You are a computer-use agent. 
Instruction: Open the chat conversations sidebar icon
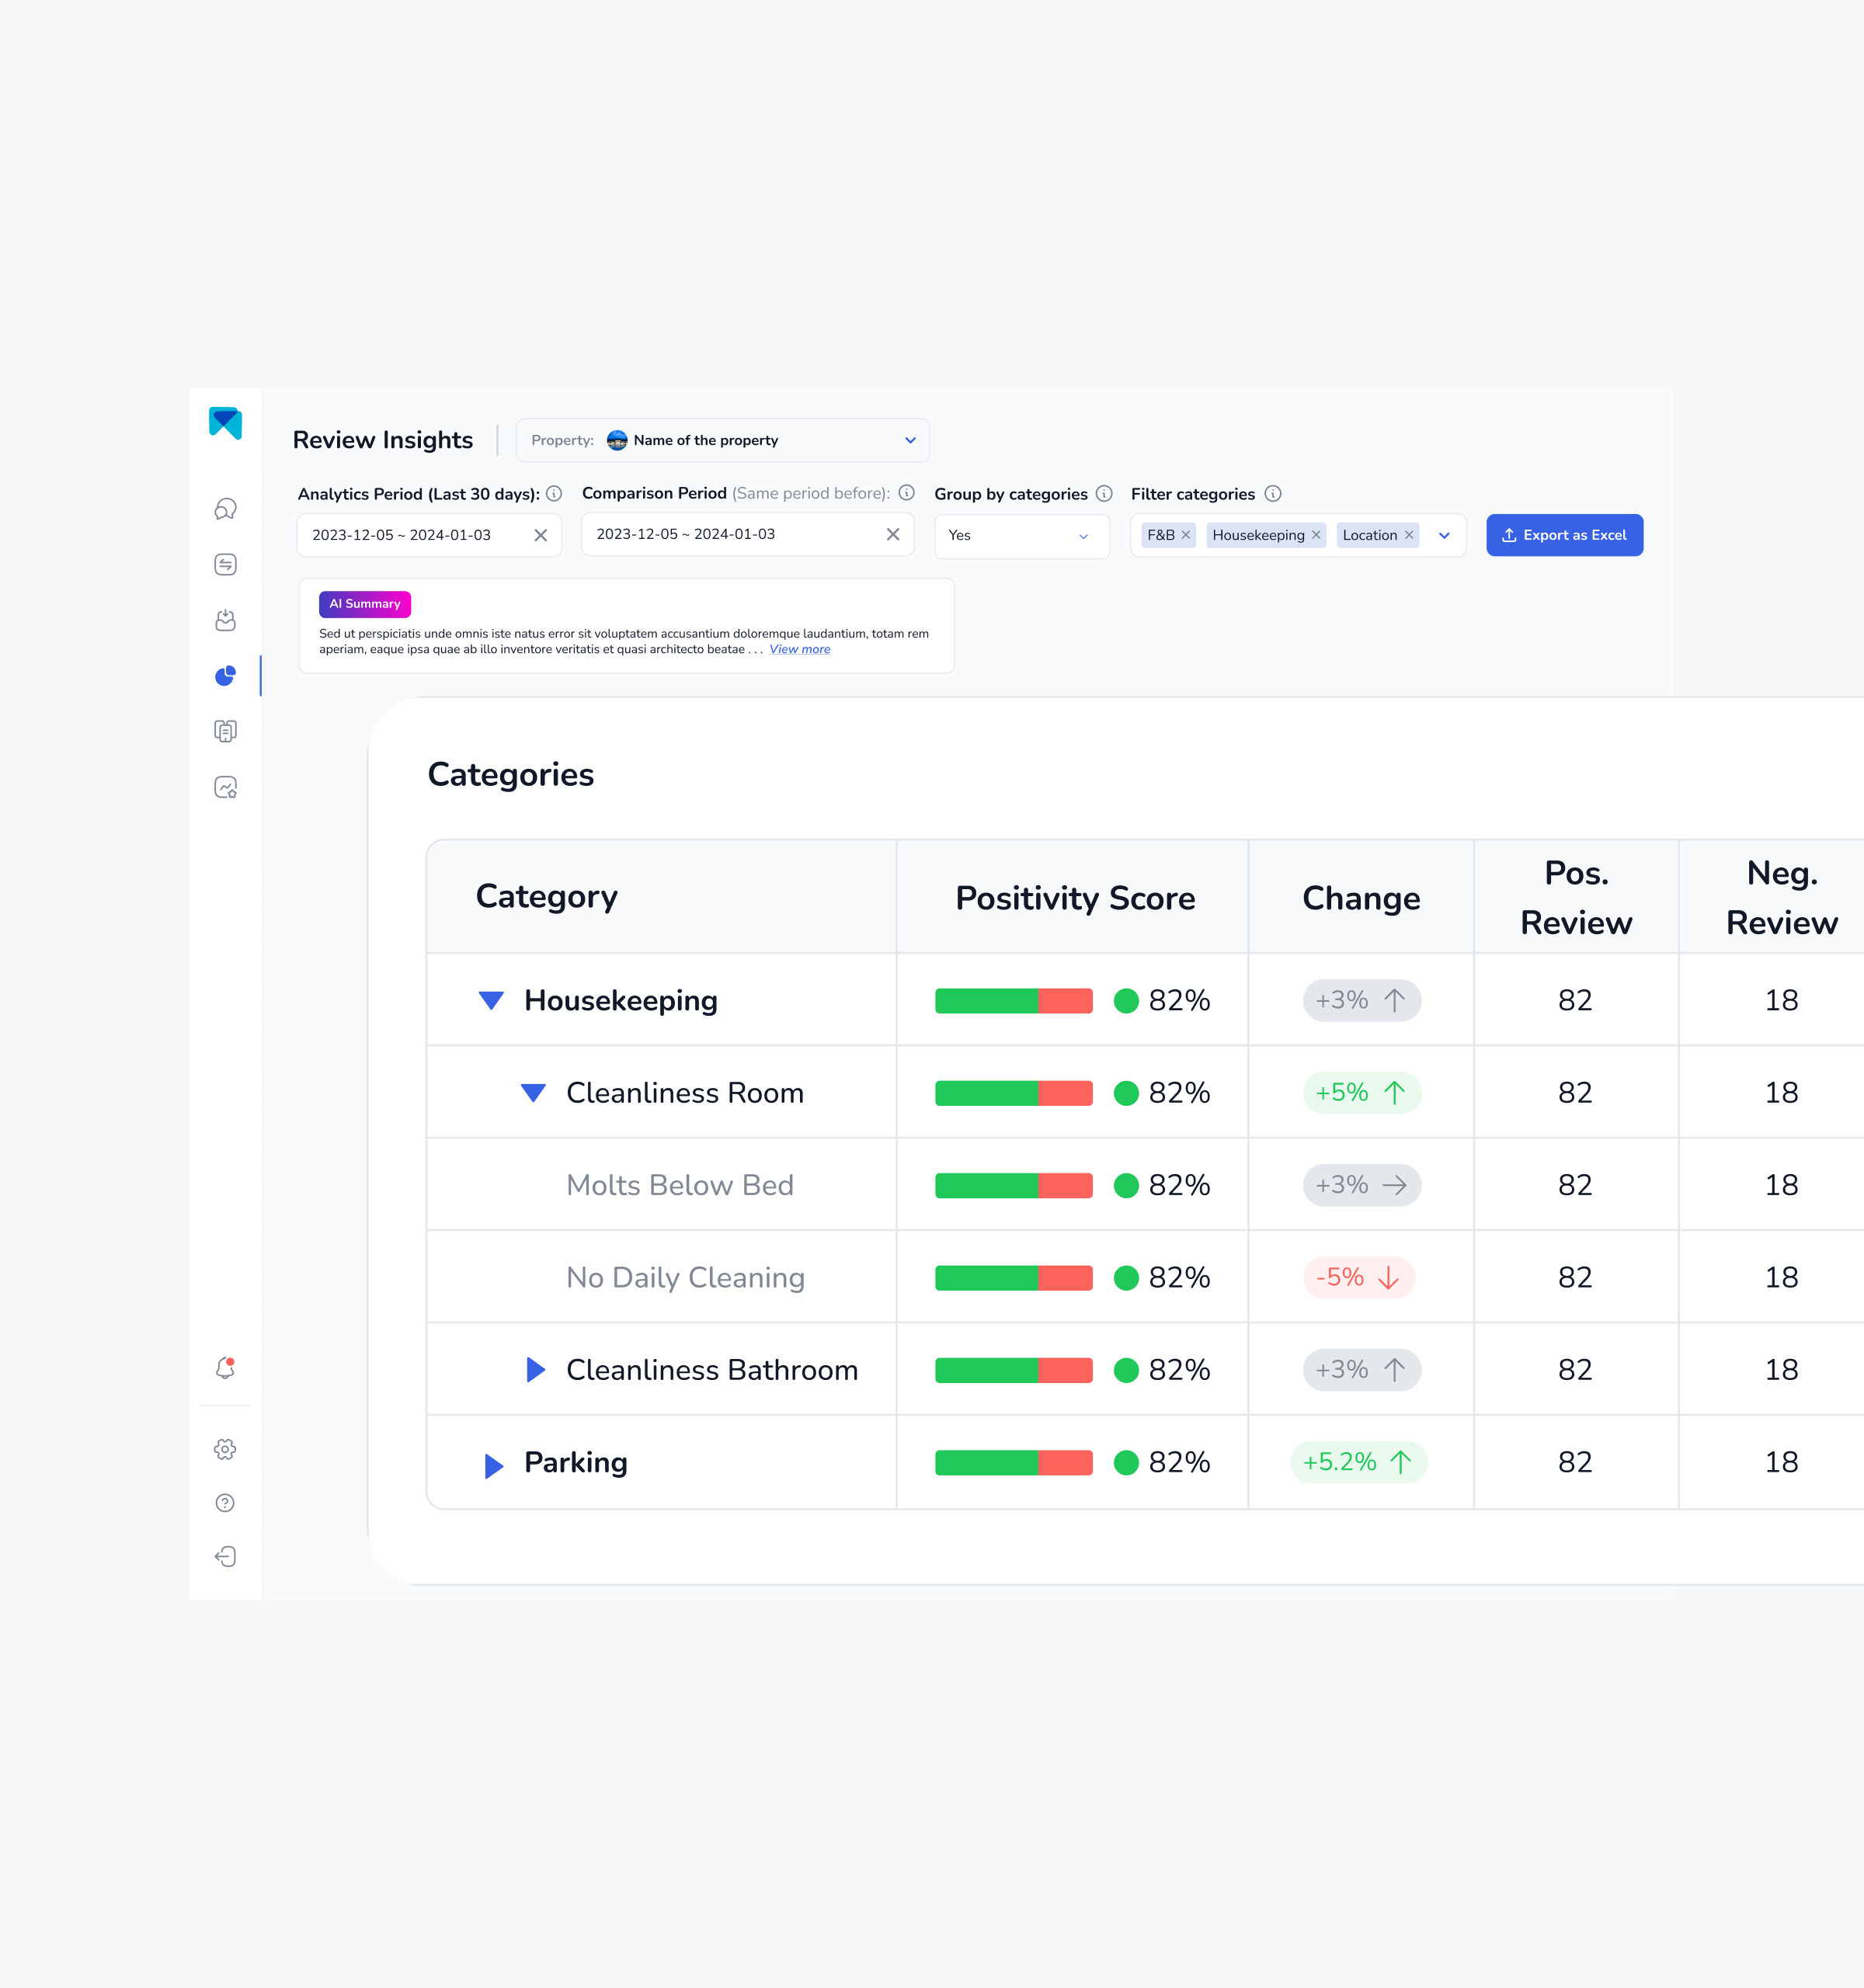coord(225,509)
